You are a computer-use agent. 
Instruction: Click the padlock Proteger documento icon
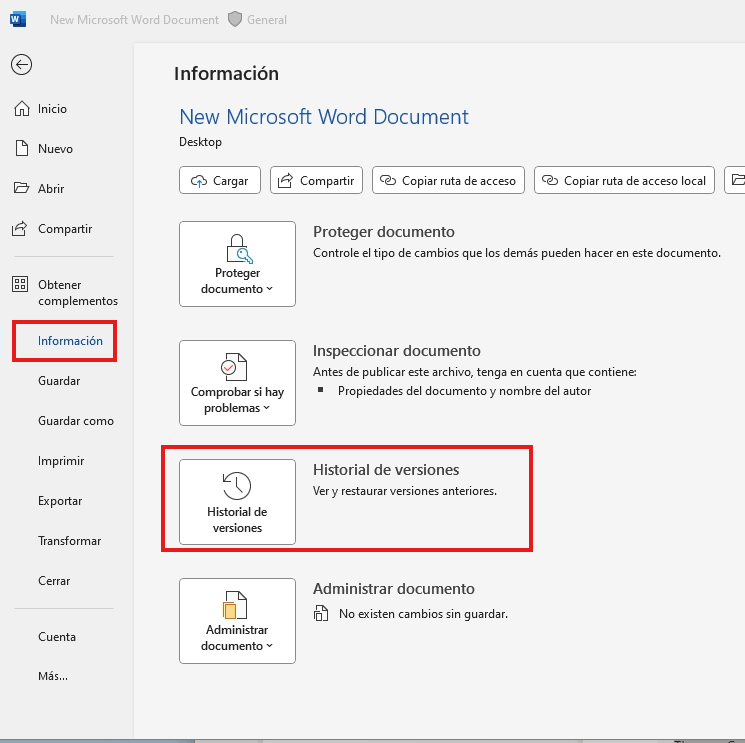point(239,249)
